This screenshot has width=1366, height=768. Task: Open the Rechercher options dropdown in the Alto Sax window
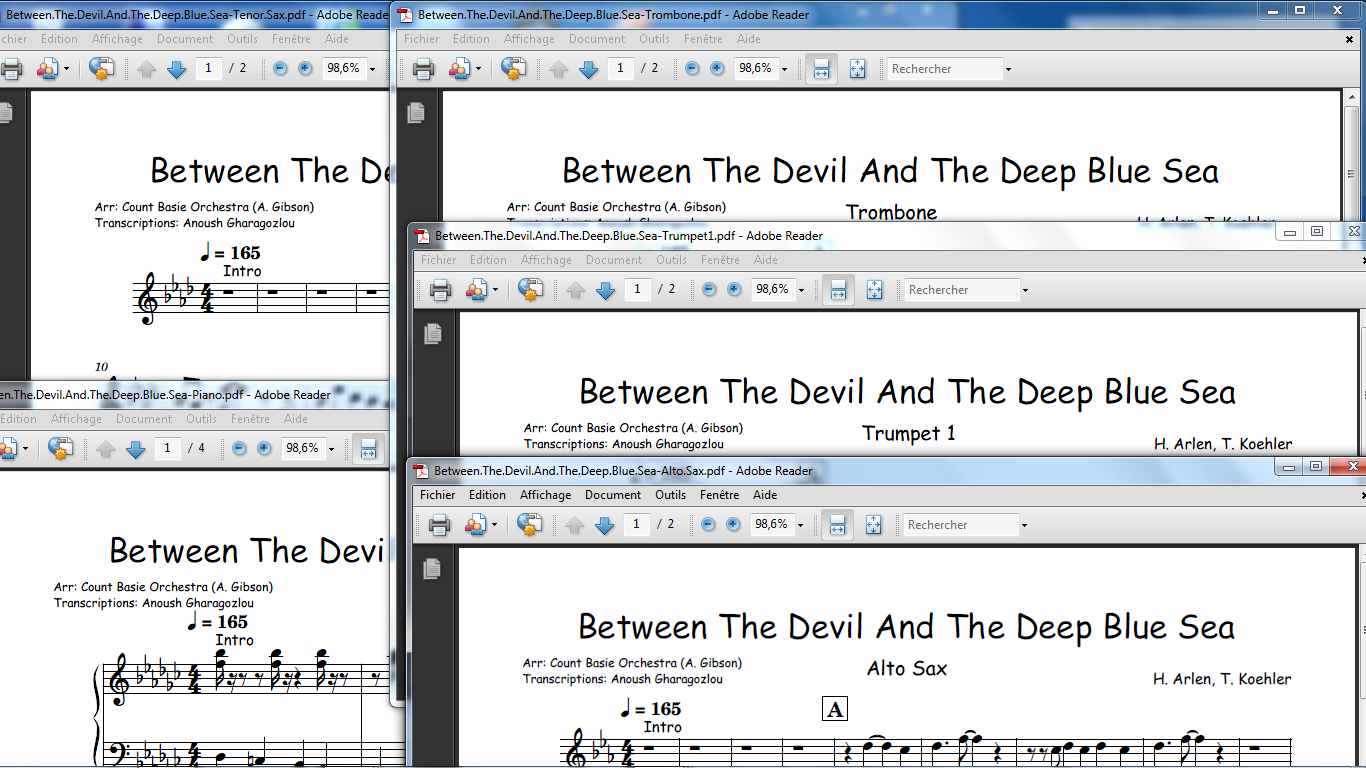point(1024,526)
